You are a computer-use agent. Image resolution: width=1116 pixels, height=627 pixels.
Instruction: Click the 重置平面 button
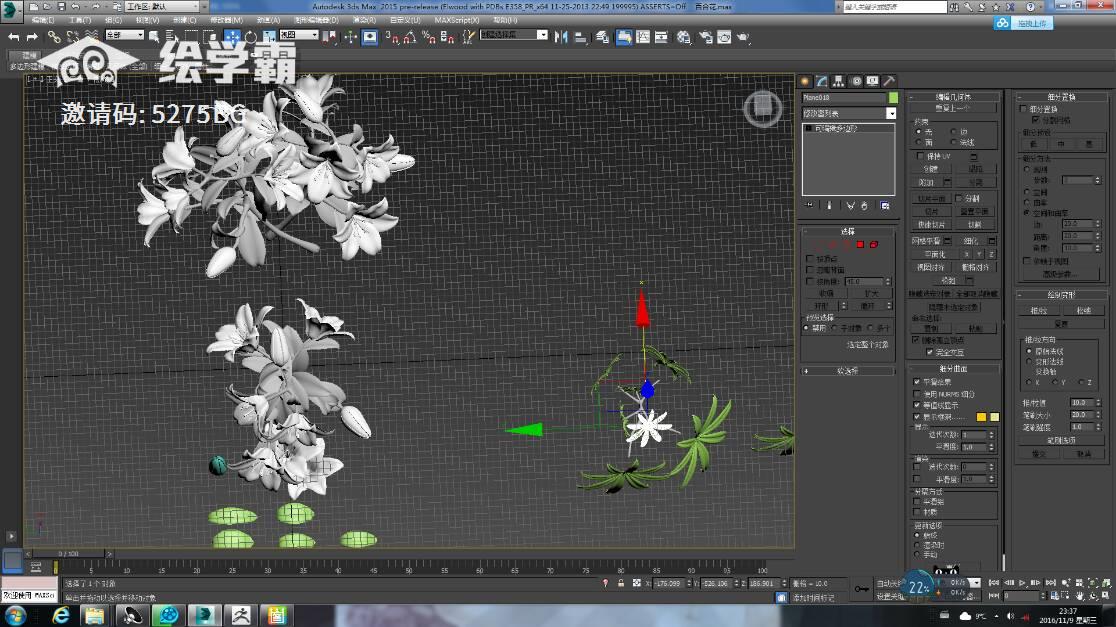[x=975, y=212]
